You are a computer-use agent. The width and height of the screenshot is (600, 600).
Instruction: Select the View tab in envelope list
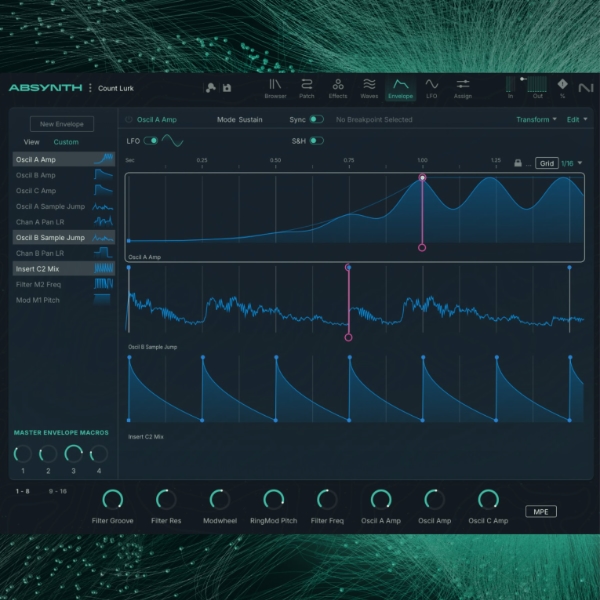(x=31, y=142)
